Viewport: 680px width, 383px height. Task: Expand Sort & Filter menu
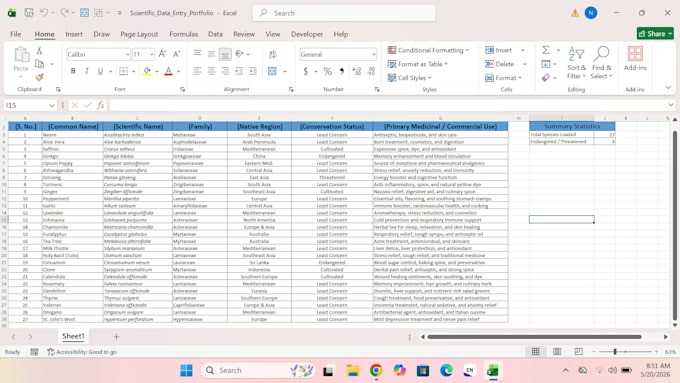click(576, 63)
